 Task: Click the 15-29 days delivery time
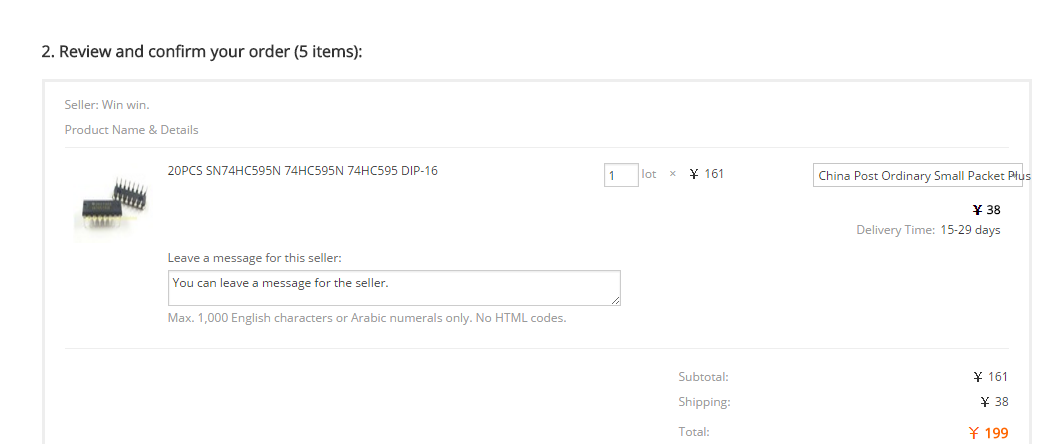point(969,230)
